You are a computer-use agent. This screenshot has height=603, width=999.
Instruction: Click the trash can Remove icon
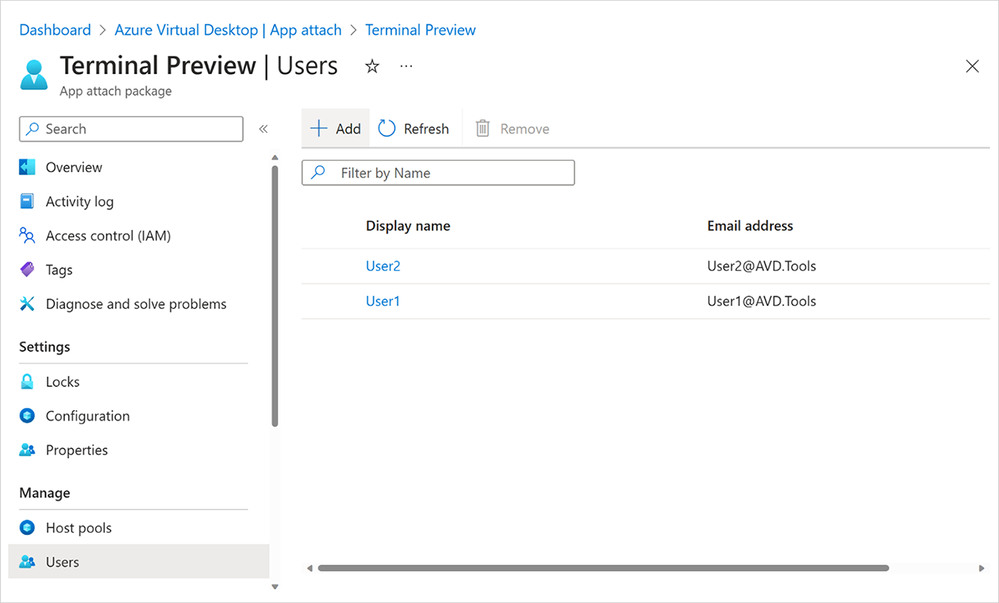pyautogui.click(x=483, y=129)
